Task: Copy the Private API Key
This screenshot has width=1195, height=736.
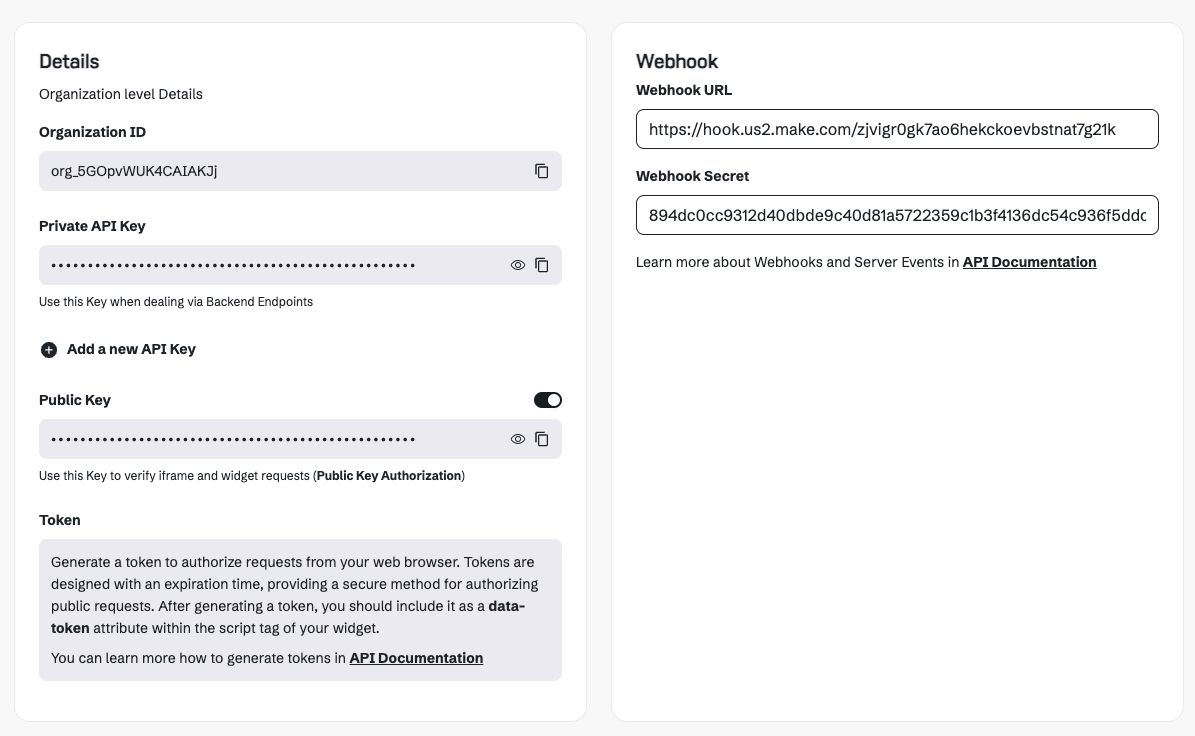Action: [542, 265]
